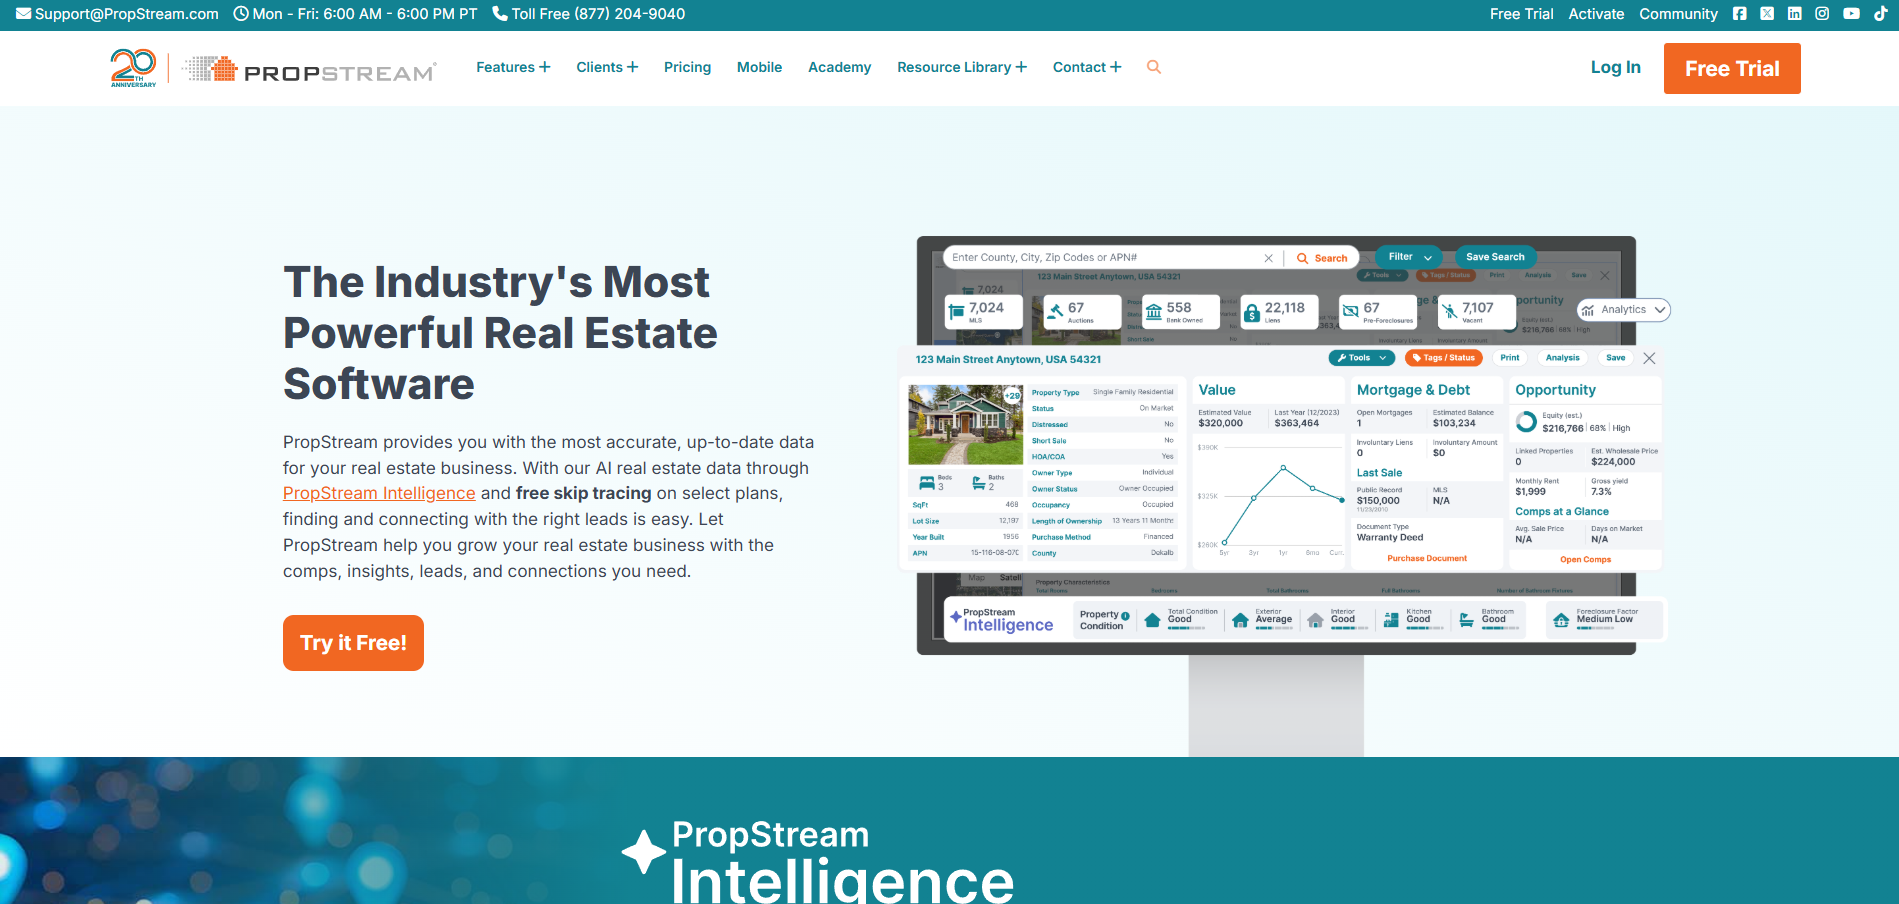Image resolution: width=1899 pixels, height=904 pixels.
Task: Click the Foreclosure Factor Medium Low indicator
Action: (1603, 620)
